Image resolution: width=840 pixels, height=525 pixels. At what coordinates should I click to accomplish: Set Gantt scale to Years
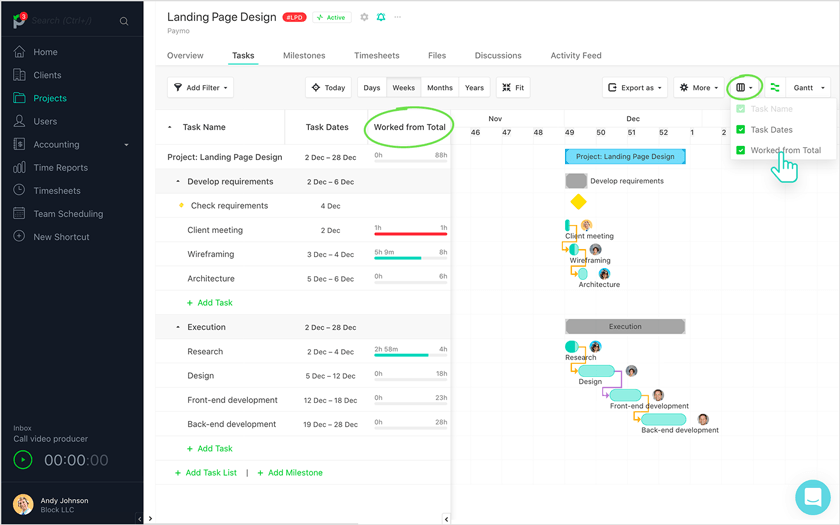point(474,87)
